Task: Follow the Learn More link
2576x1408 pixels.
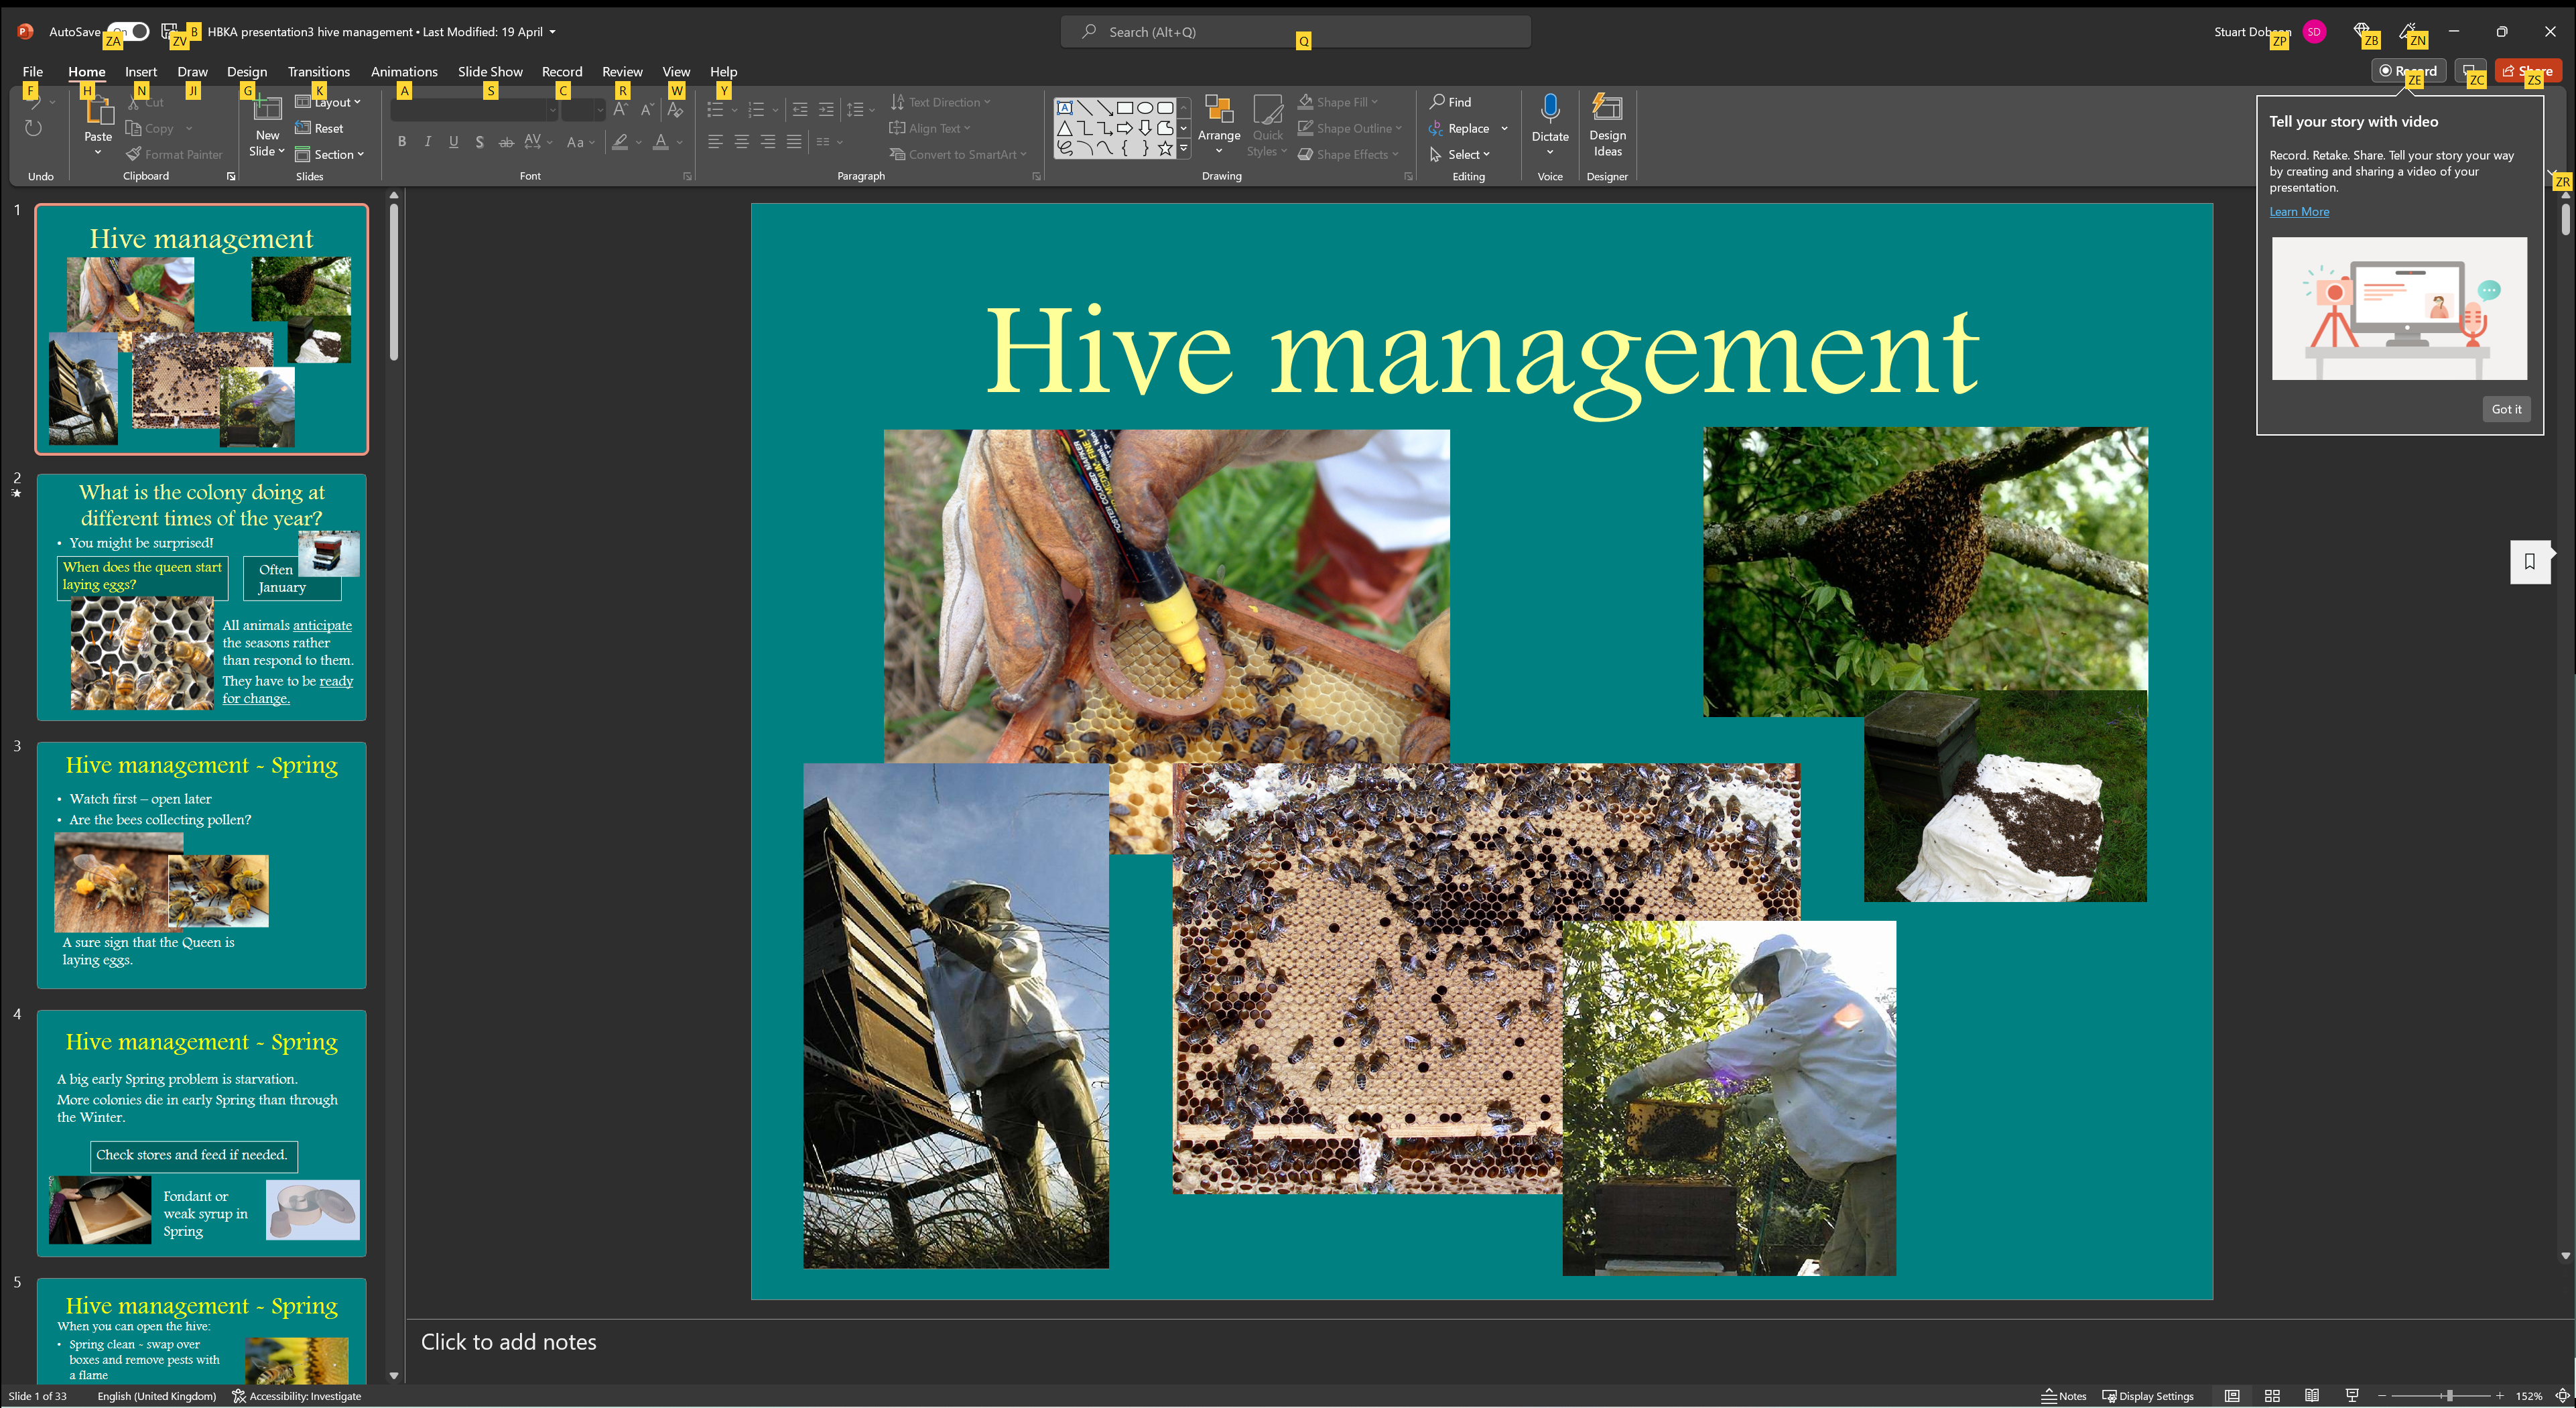Action: (x=2299, y=211)
